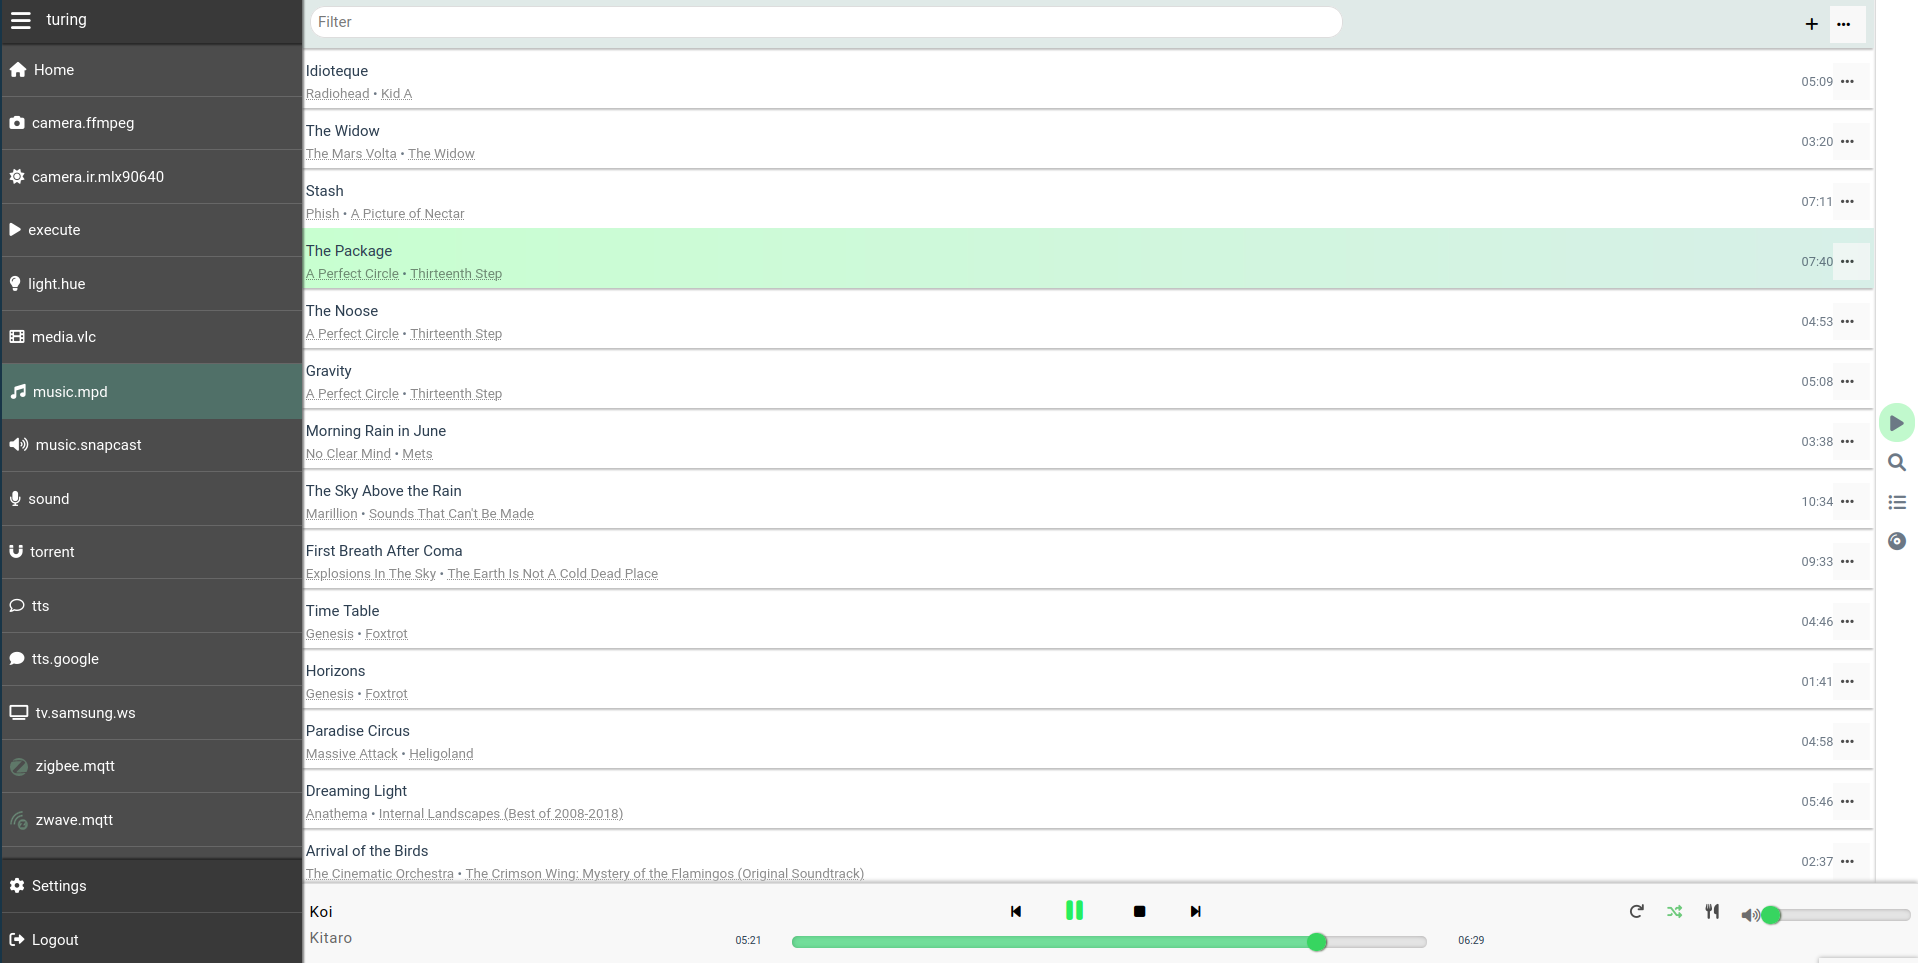Toggle repeat mode in the player bar

(x=1635, y=911)
